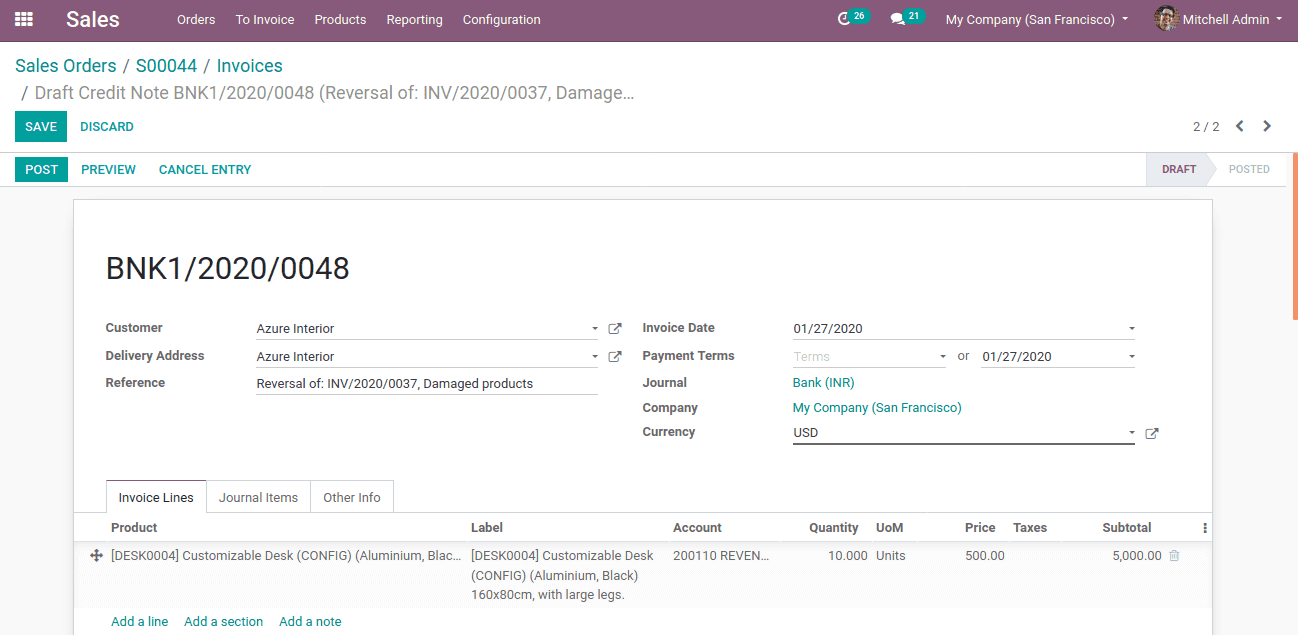
Task: Click Add a note link
Action: (310, 621)
